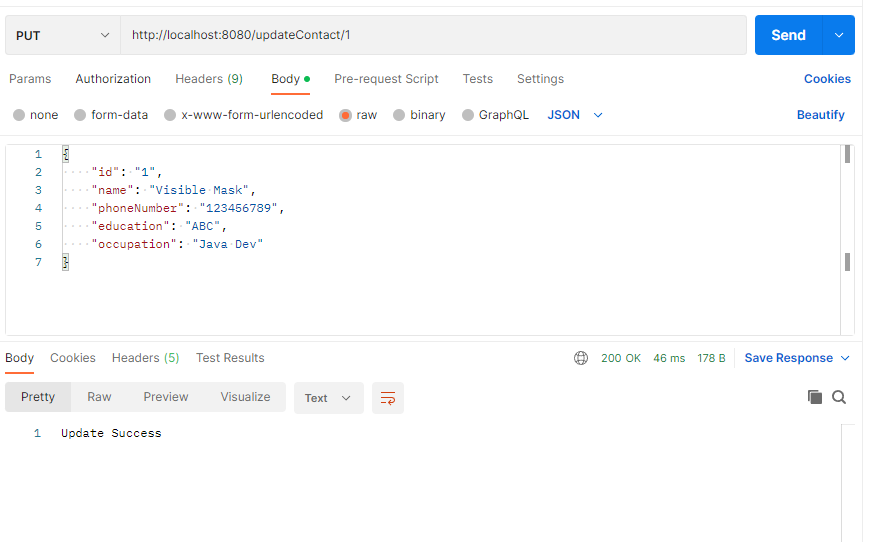Choose the GraphQL body option
Image resolution: width=879 pixels, height=542 pixels.
[x=468, y=115]
